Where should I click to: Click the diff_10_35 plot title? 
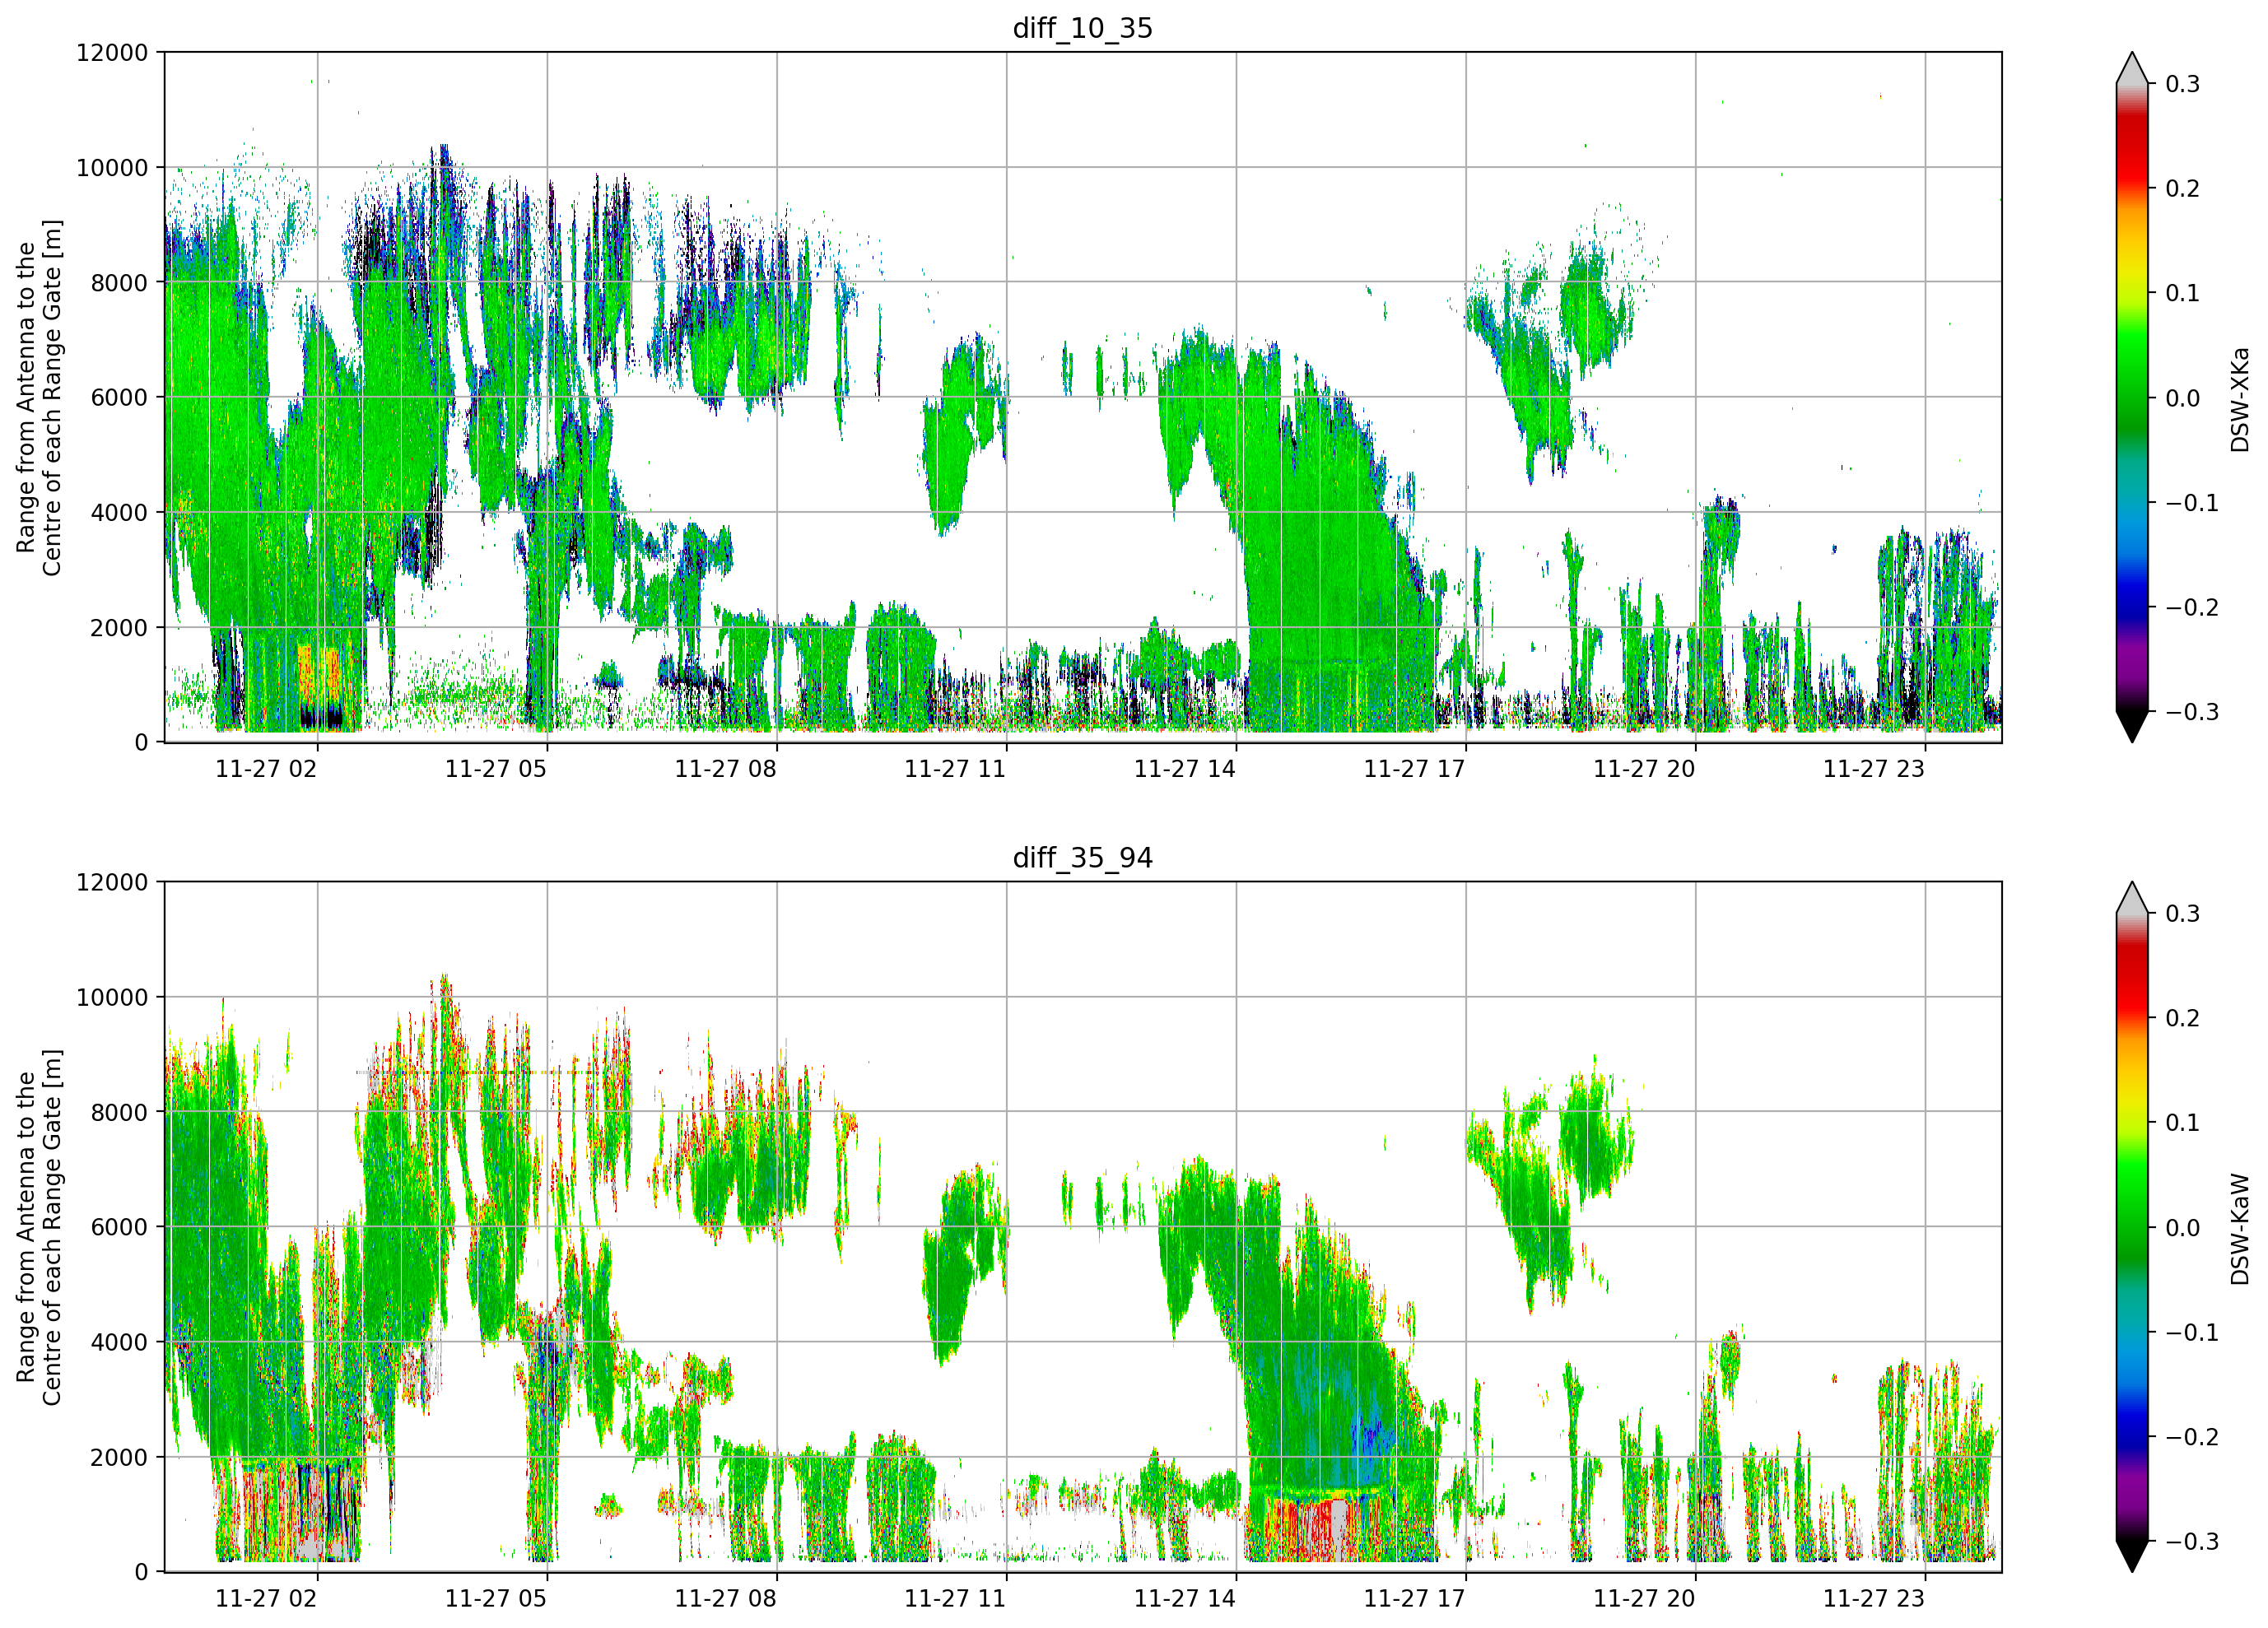(x=1083, y=28)
